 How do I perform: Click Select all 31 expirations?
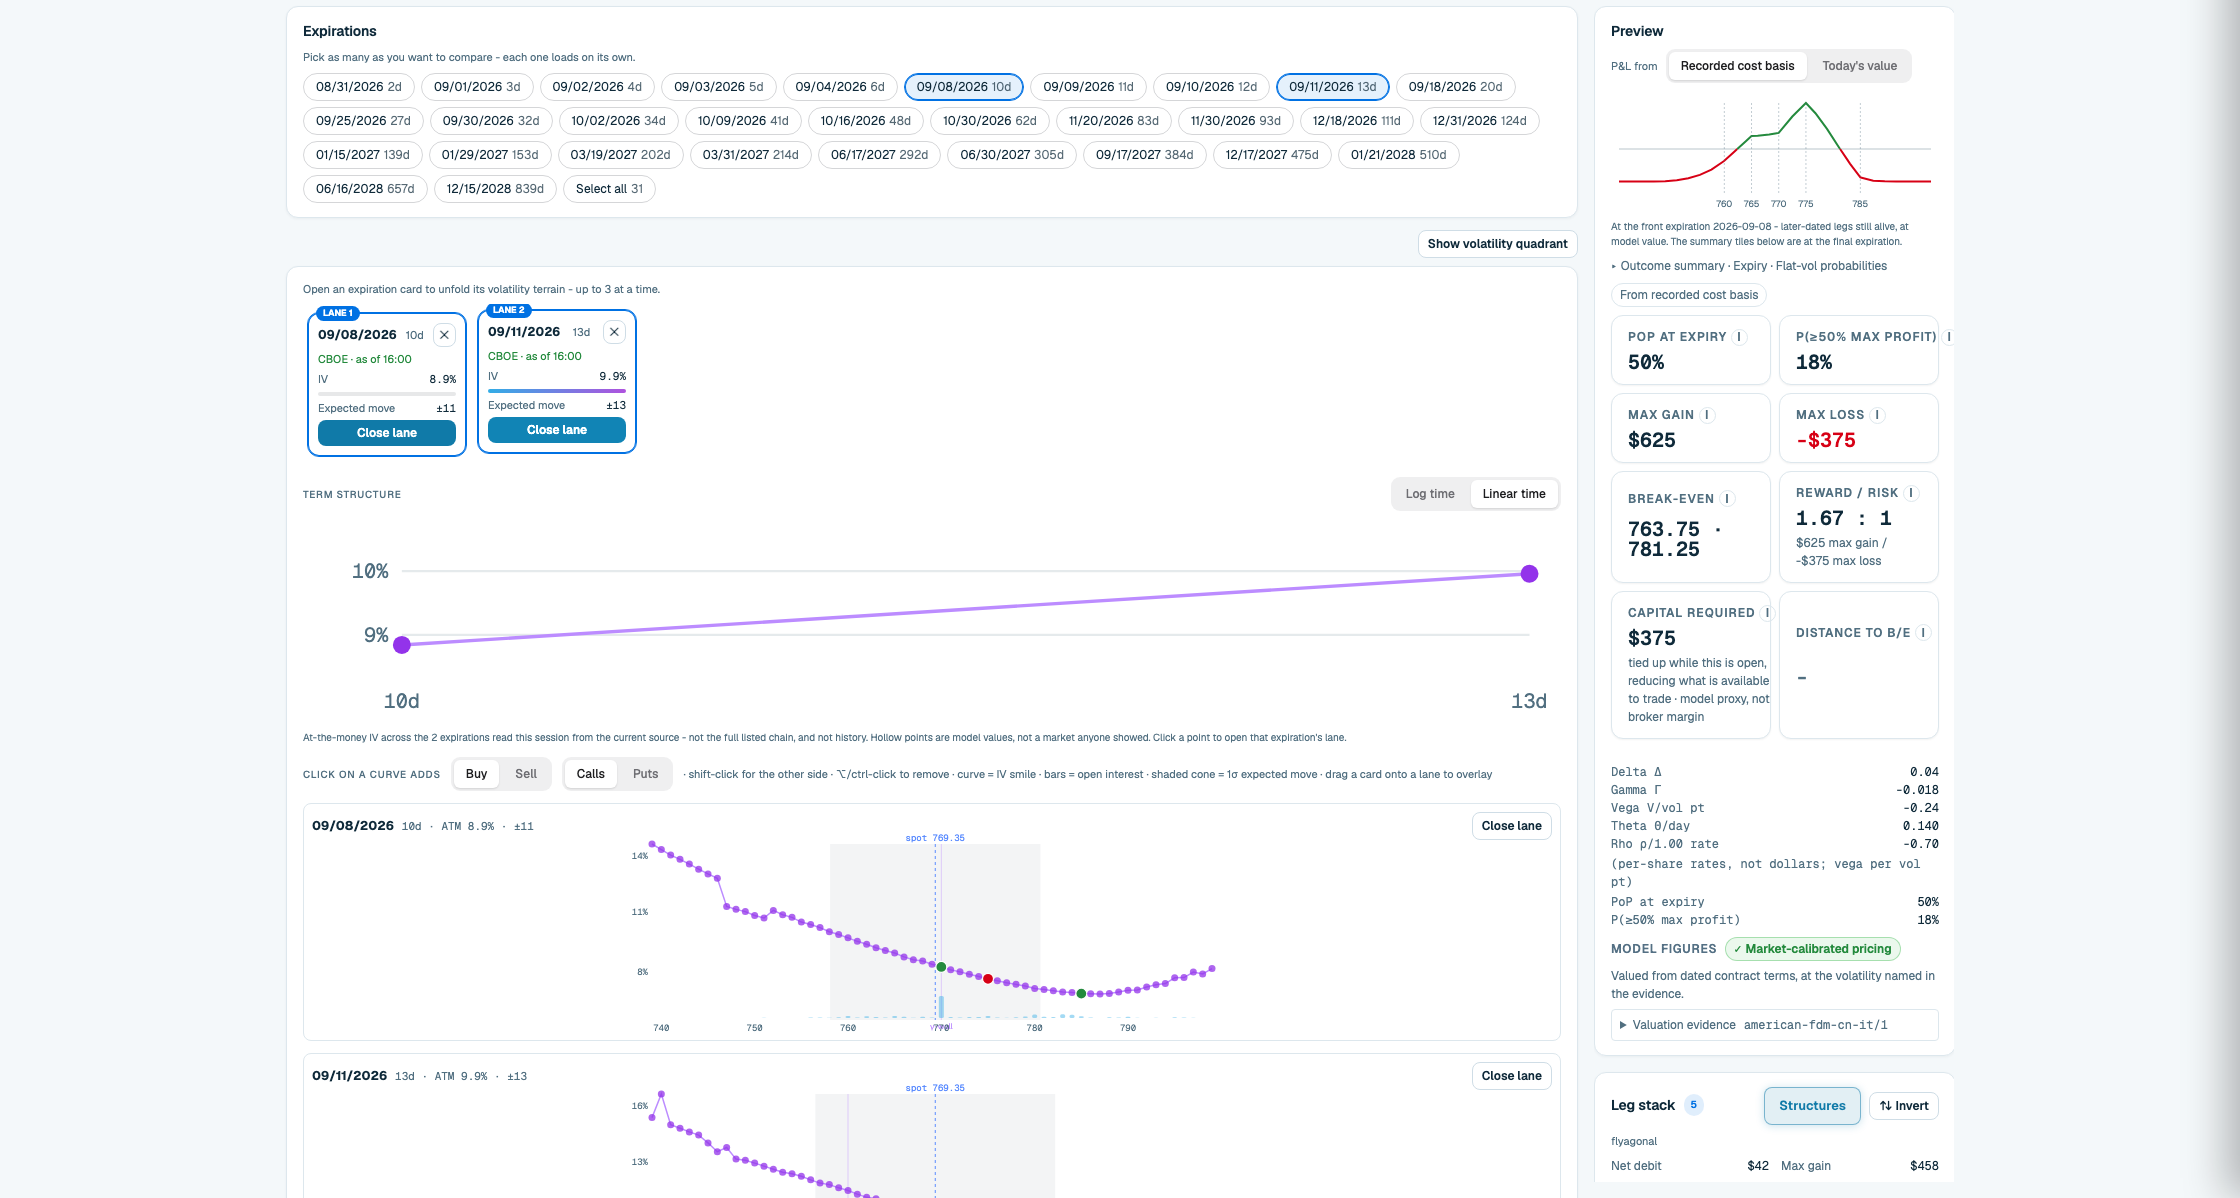pos(609,189)
